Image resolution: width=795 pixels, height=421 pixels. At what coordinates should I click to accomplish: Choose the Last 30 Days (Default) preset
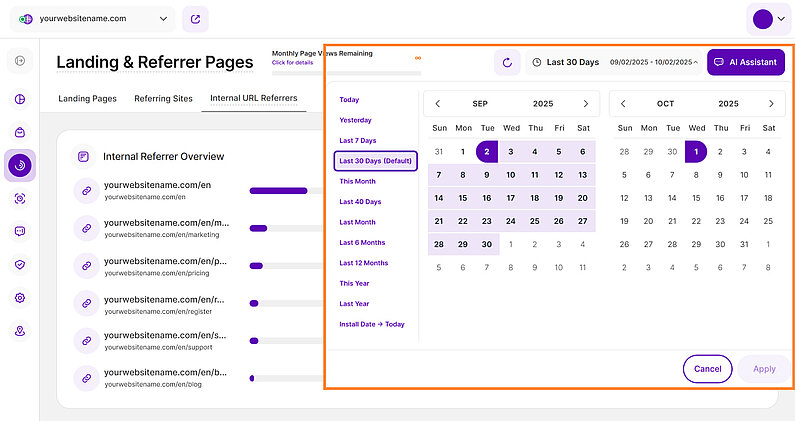coord(375,161)
